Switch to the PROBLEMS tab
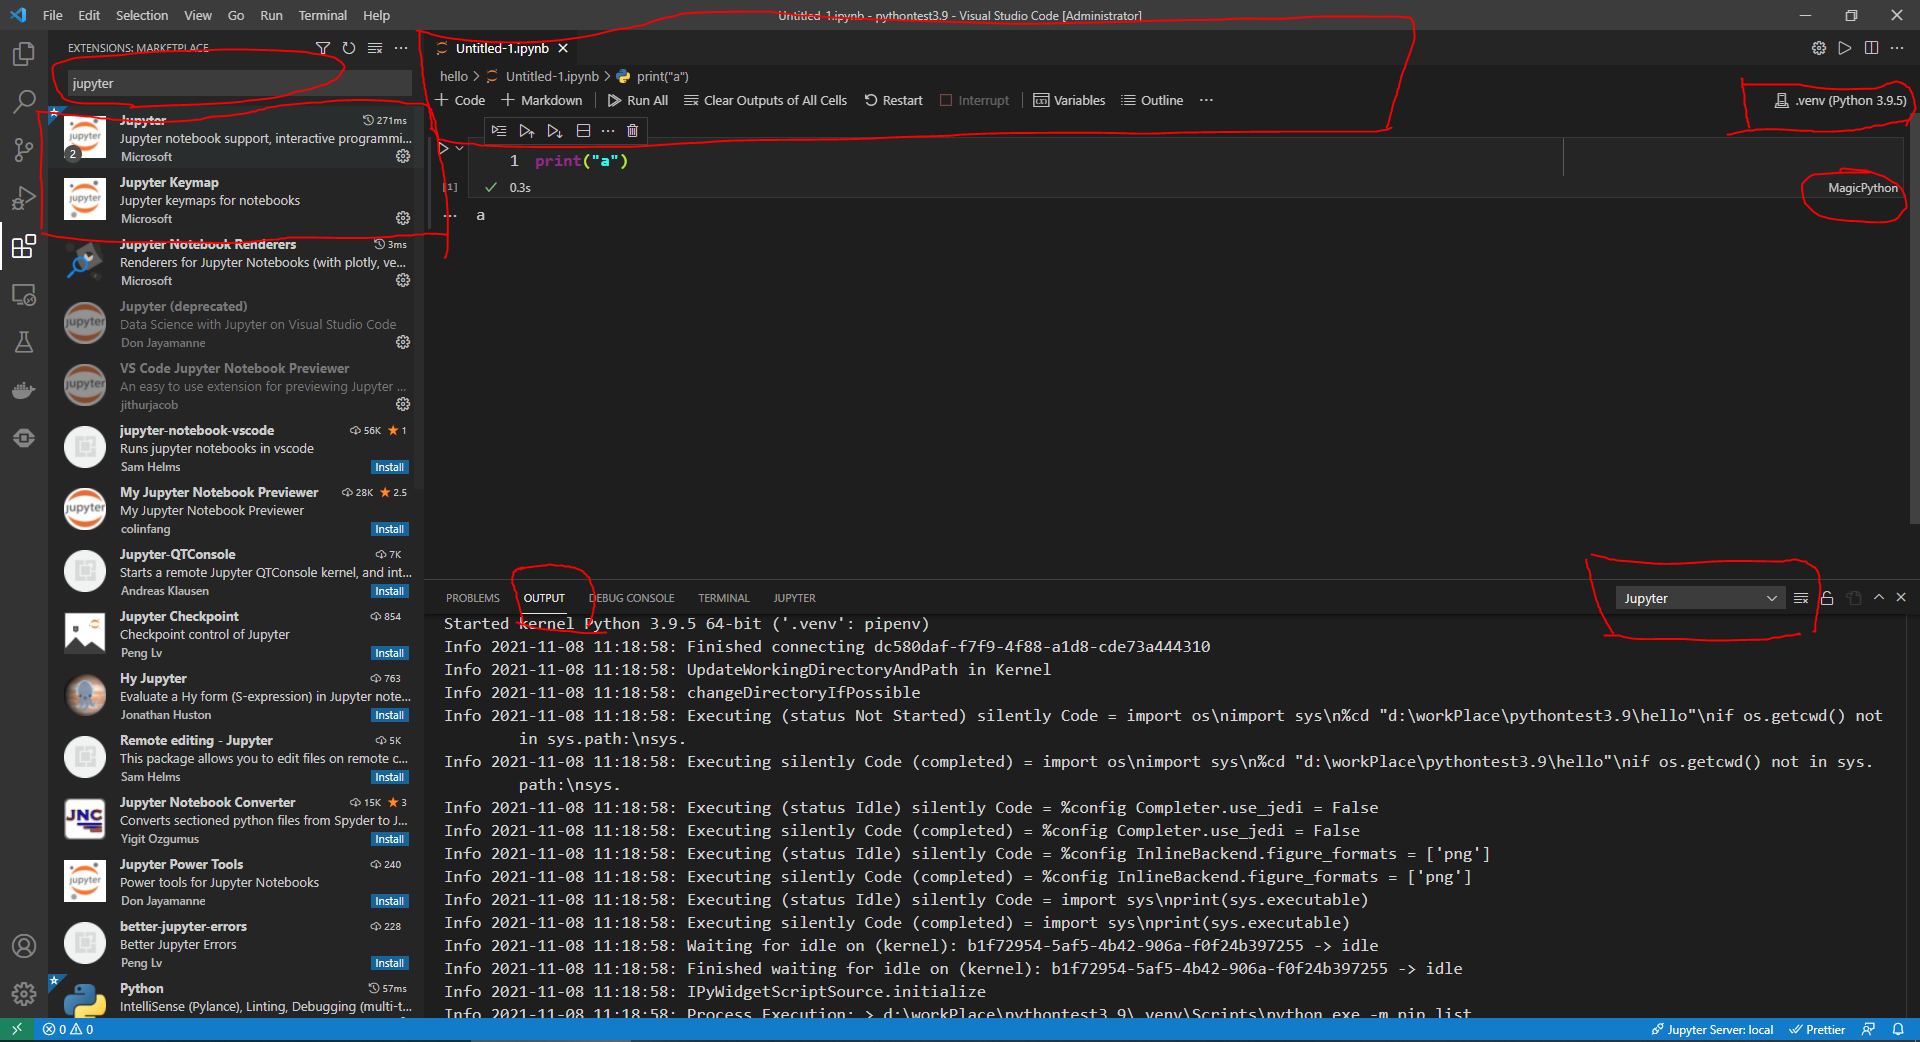 point(472,598)
